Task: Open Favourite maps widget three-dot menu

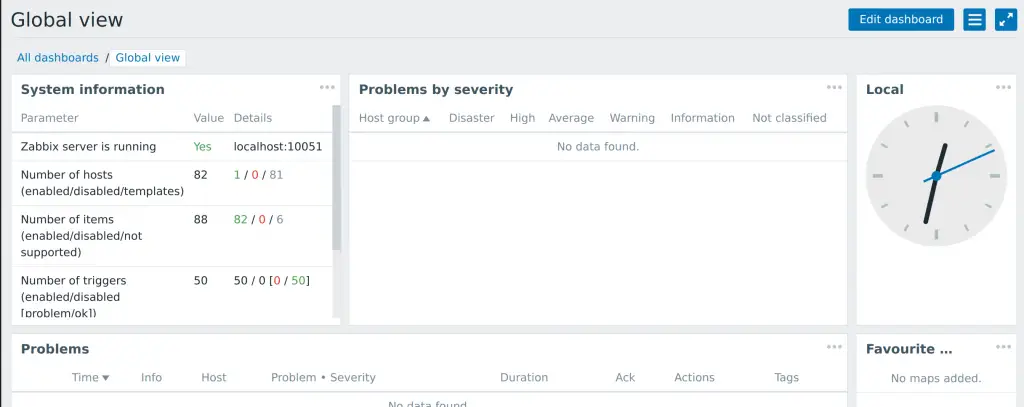Action: click(1003, 347)
